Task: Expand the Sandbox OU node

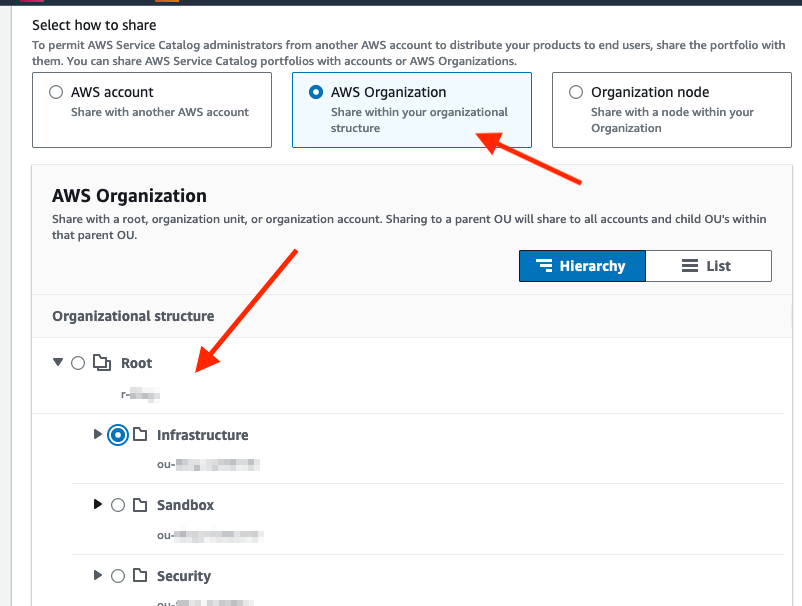Action: [x=98, y=505]
